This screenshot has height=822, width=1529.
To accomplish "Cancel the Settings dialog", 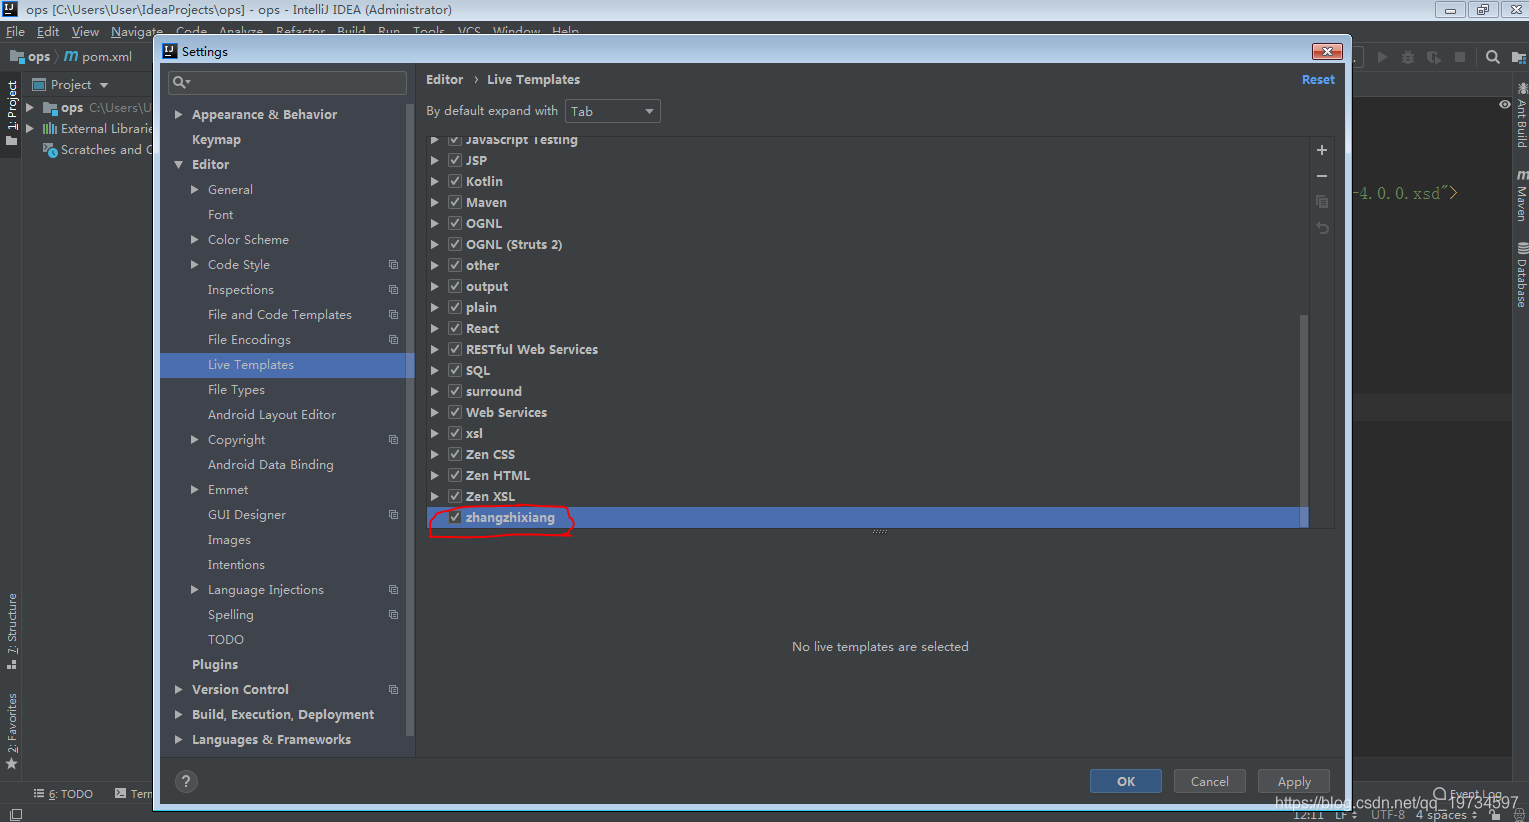I will click(x=1210, y=781).
